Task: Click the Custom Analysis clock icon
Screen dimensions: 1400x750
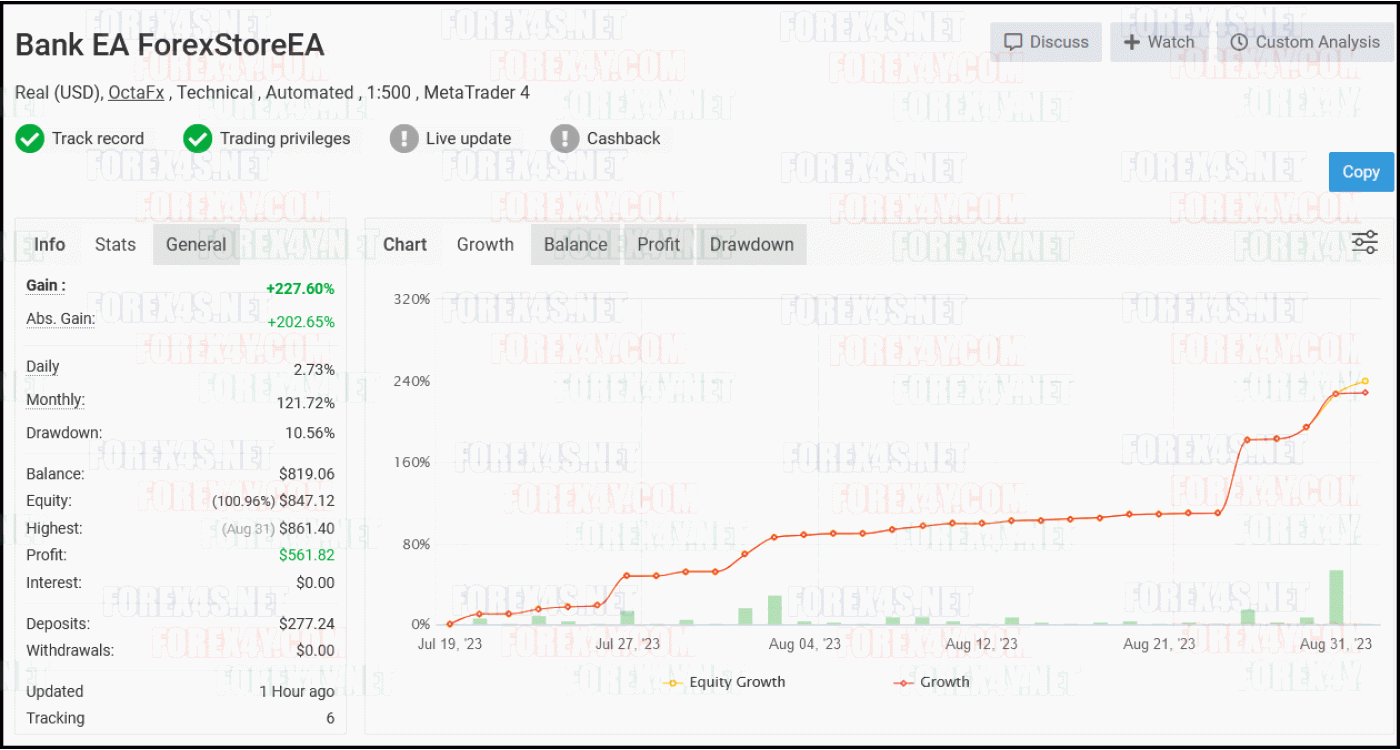Action: coord(1239,42)
